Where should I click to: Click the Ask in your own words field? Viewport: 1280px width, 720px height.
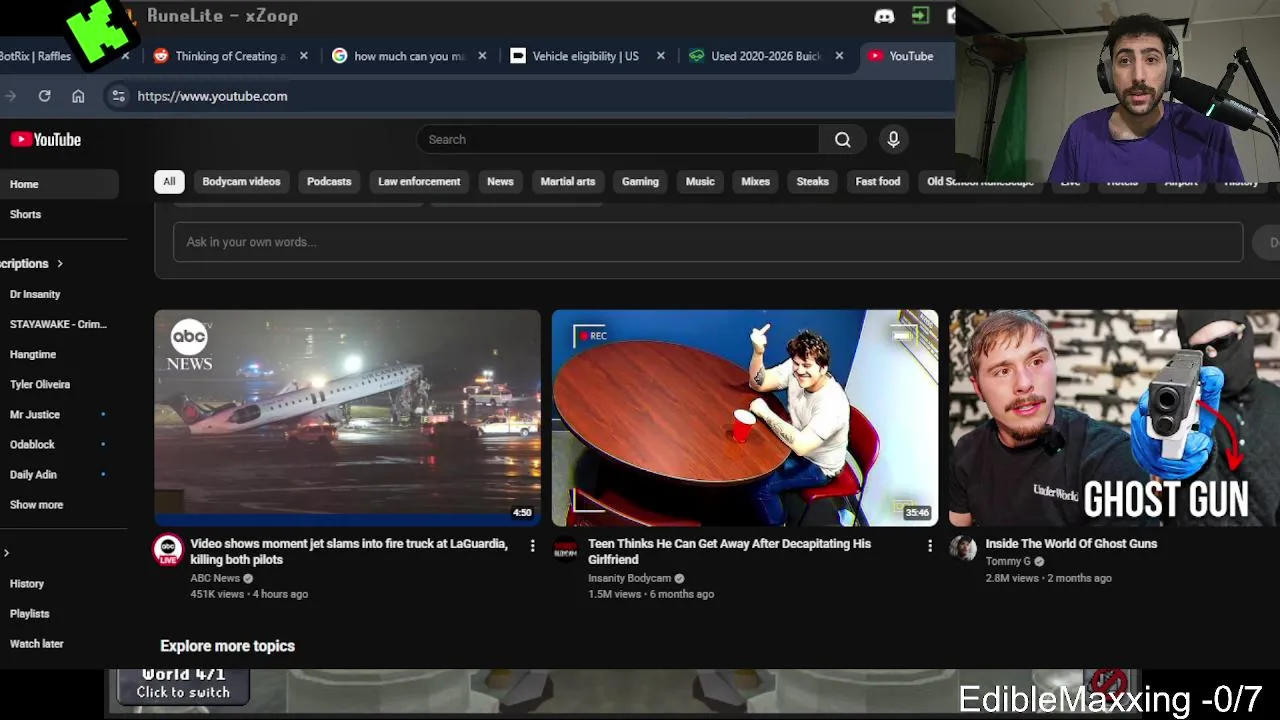707,242
